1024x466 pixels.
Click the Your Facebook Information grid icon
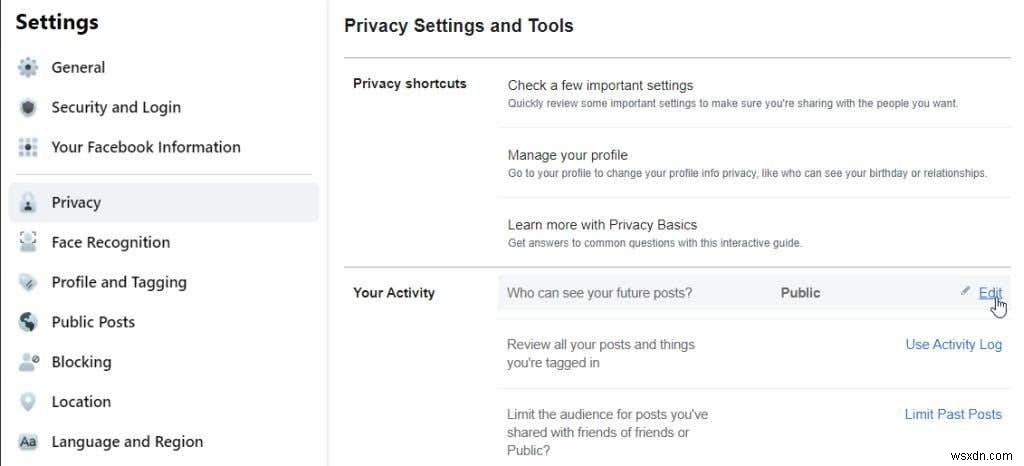click(28, 147)
